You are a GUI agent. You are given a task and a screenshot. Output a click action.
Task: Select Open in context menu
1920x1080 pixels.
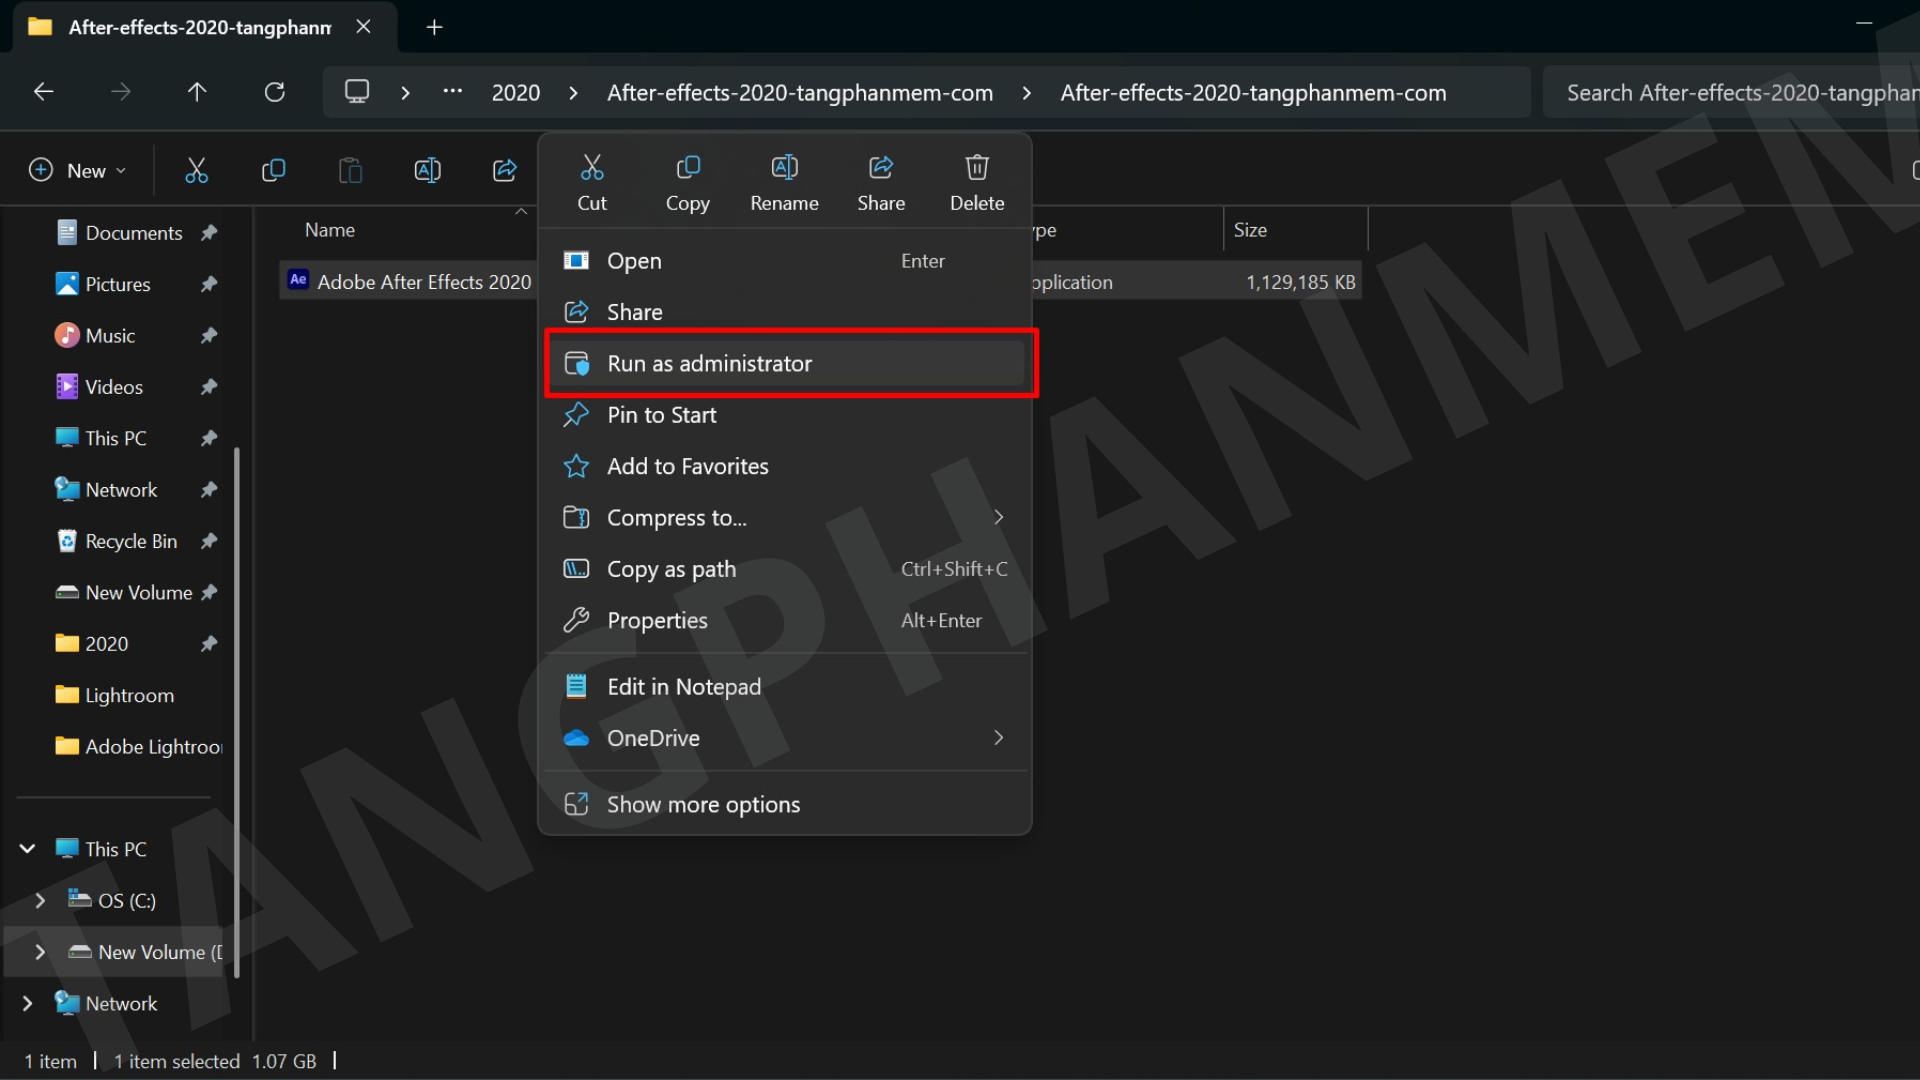point(785,261)
